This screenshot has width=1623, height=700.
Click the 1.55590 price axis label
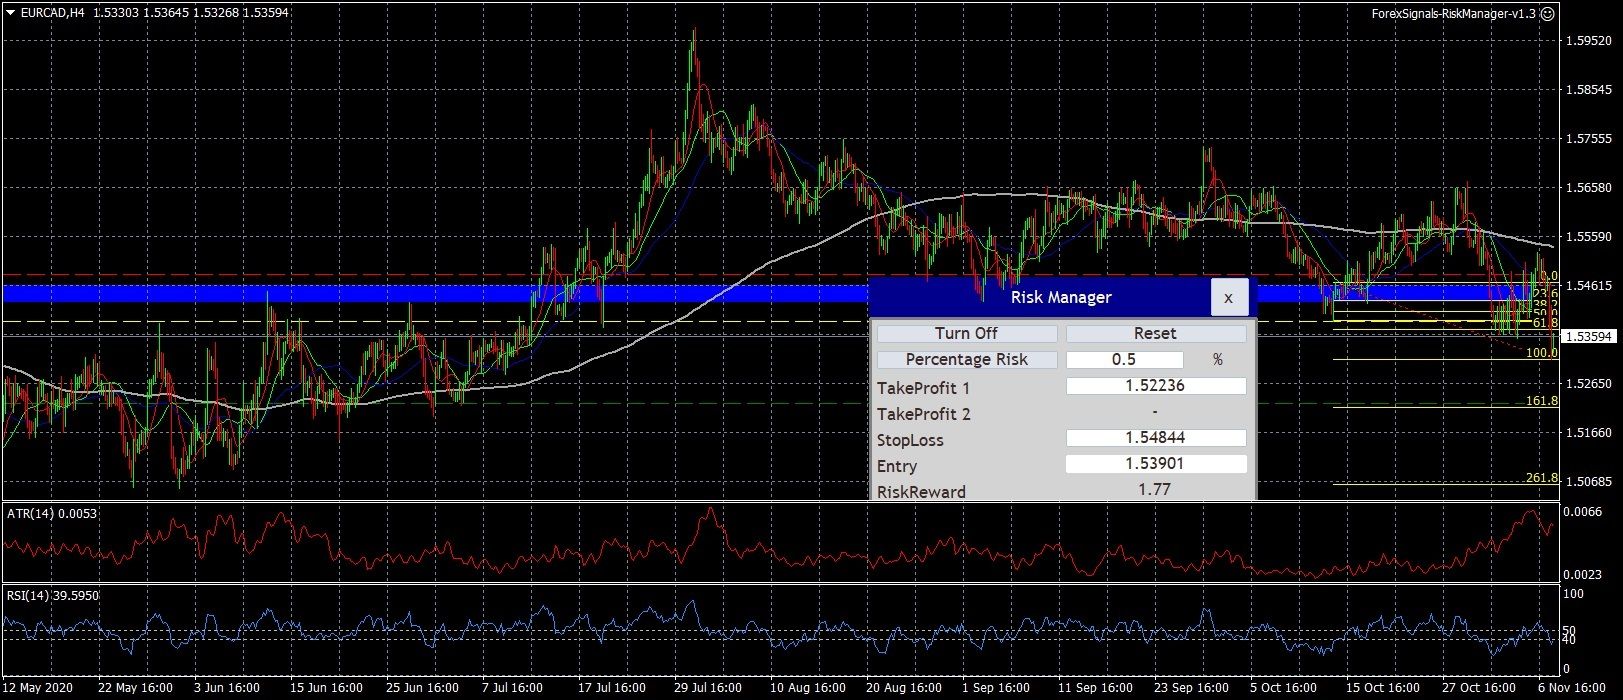tap(1590, 237)
